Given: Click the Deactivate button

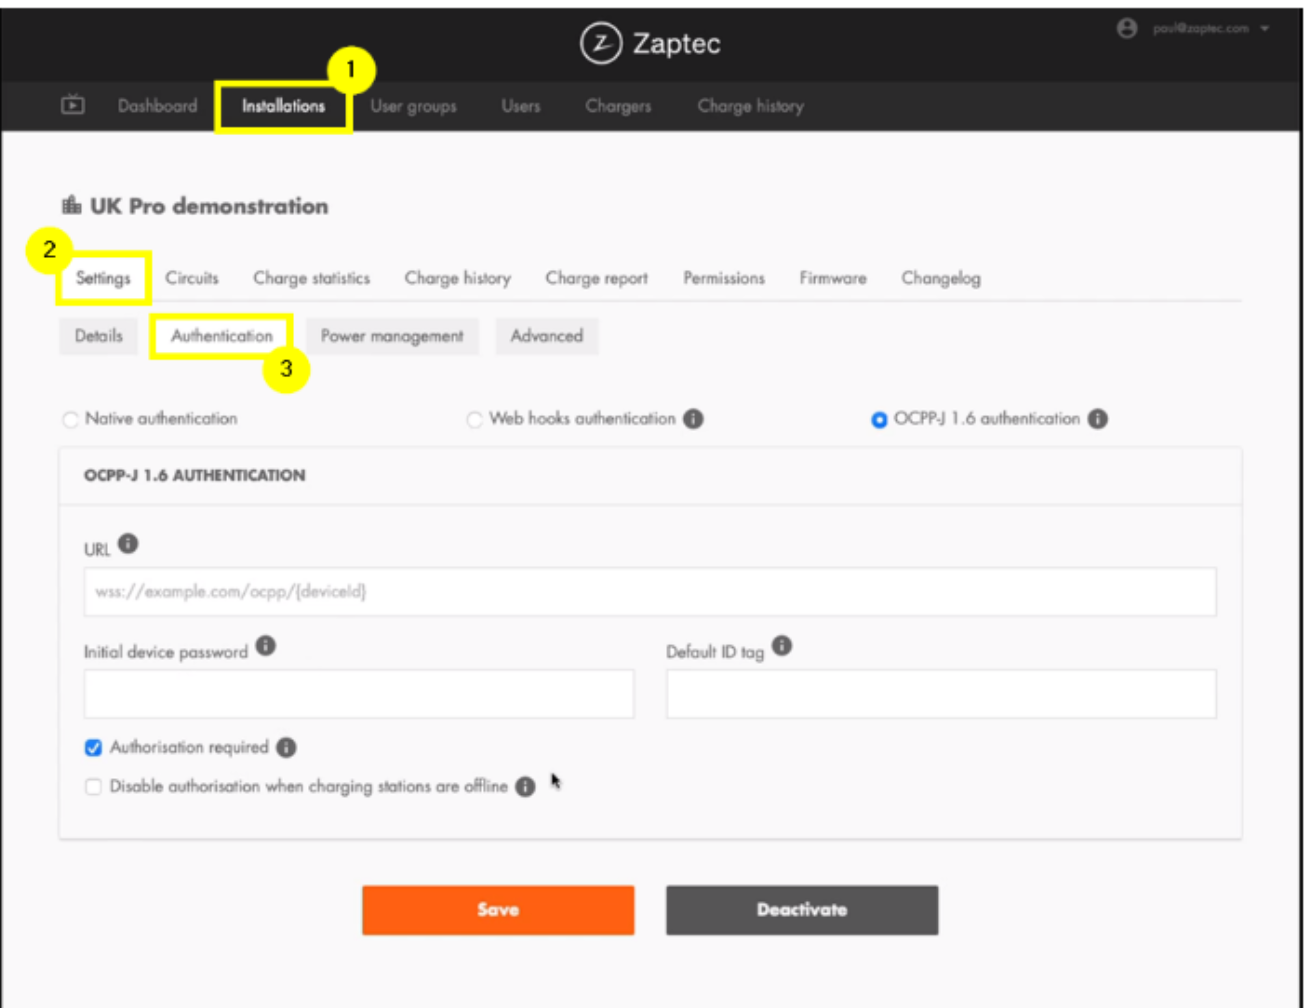Looking at the screenshot, I should tap(802, 910).
